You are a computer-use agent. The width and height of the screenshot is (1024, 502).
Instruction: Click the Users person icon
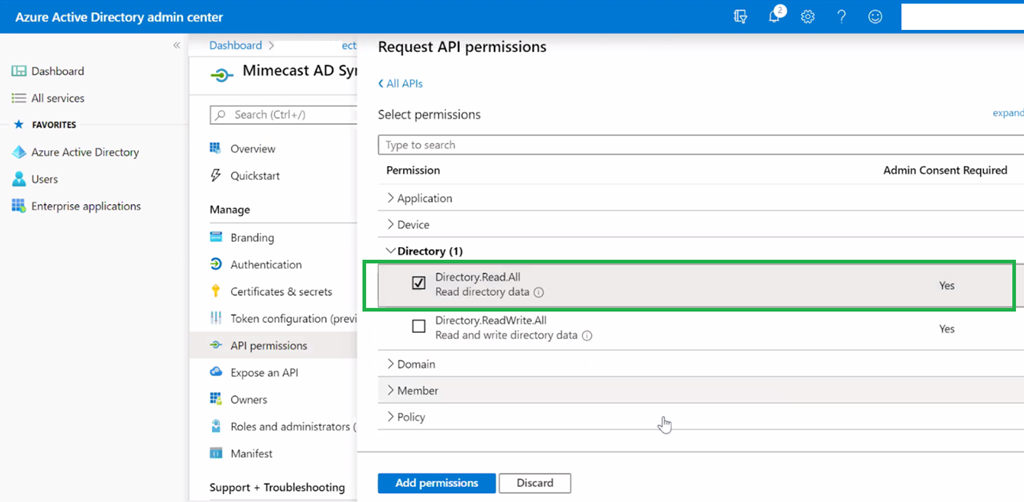(19, 179)
